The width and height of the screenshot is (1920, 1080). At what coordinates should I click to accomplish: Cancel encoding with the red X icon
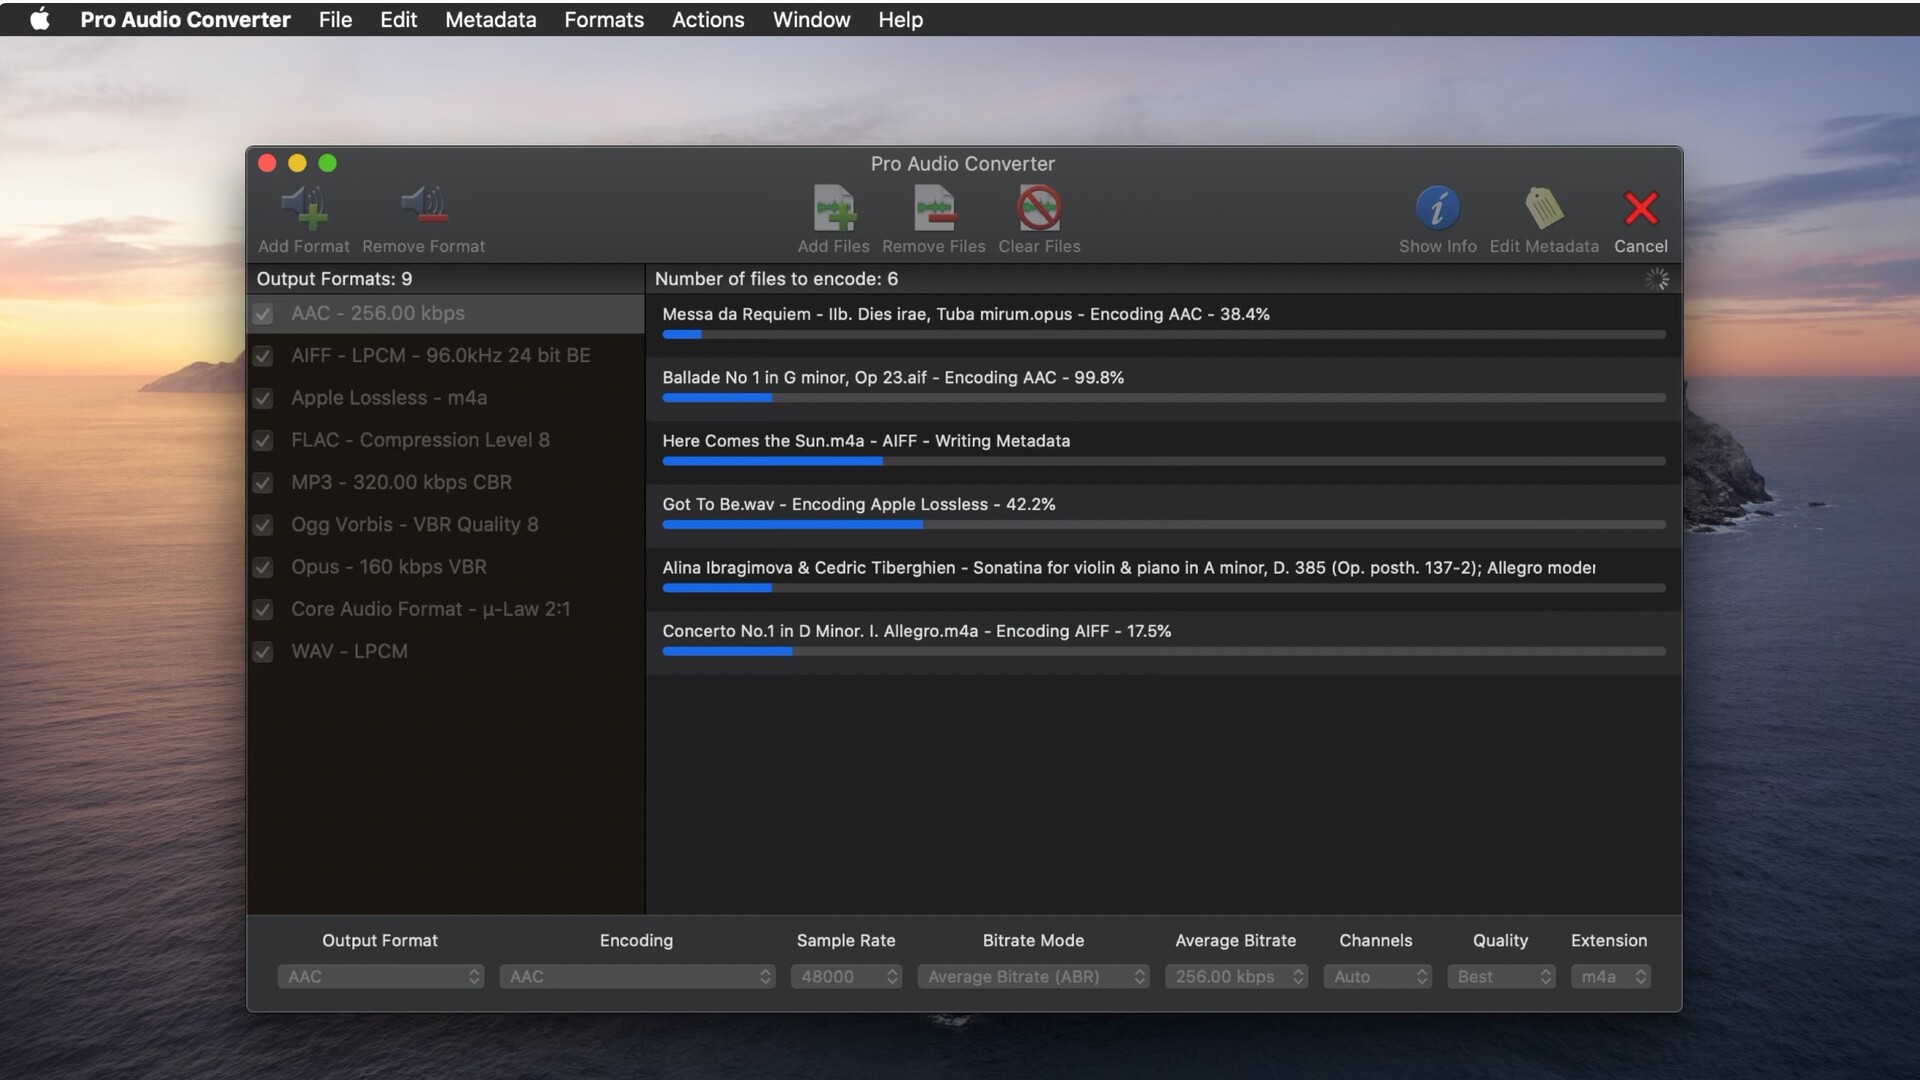click(1641, 208)
